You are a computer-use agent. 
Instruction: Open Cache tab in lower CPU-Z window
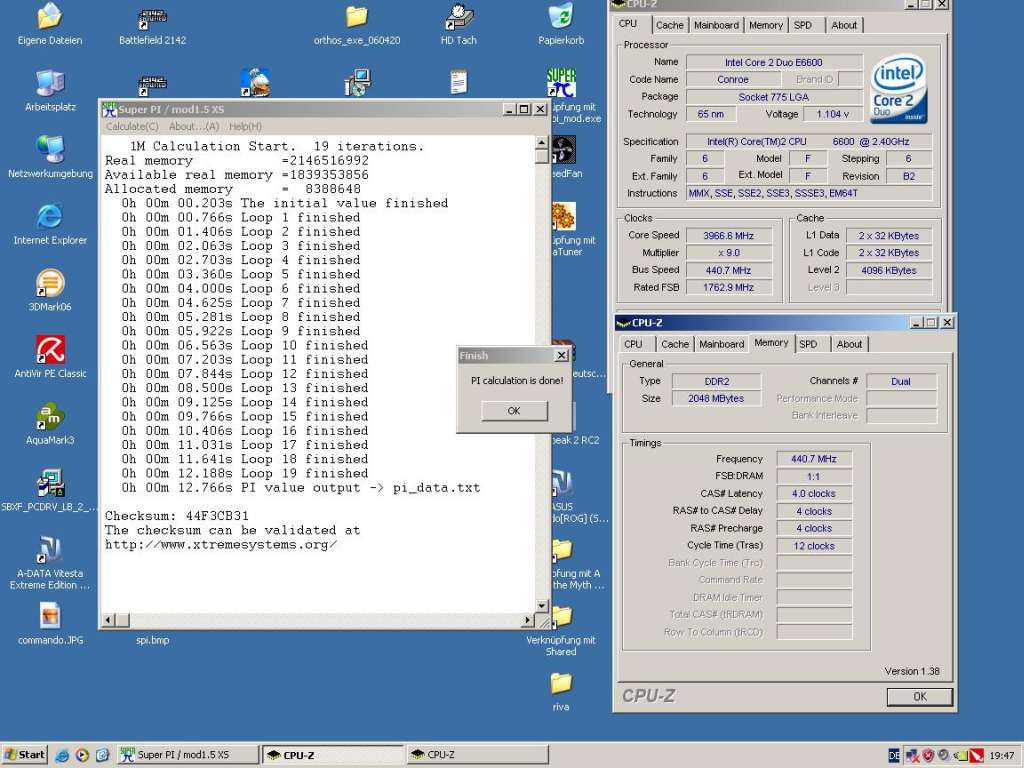coord(675,344)
